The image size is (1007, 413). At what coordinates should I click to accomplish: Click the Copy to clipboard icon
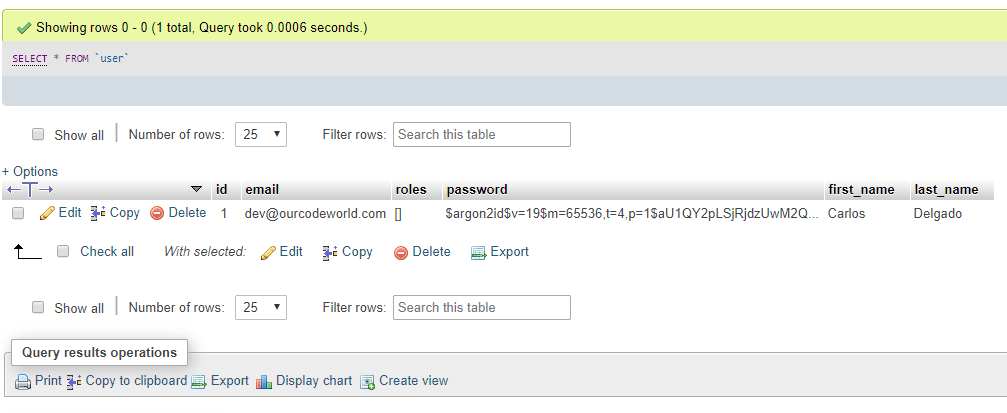pyautogui.click(x=74, y=382)
